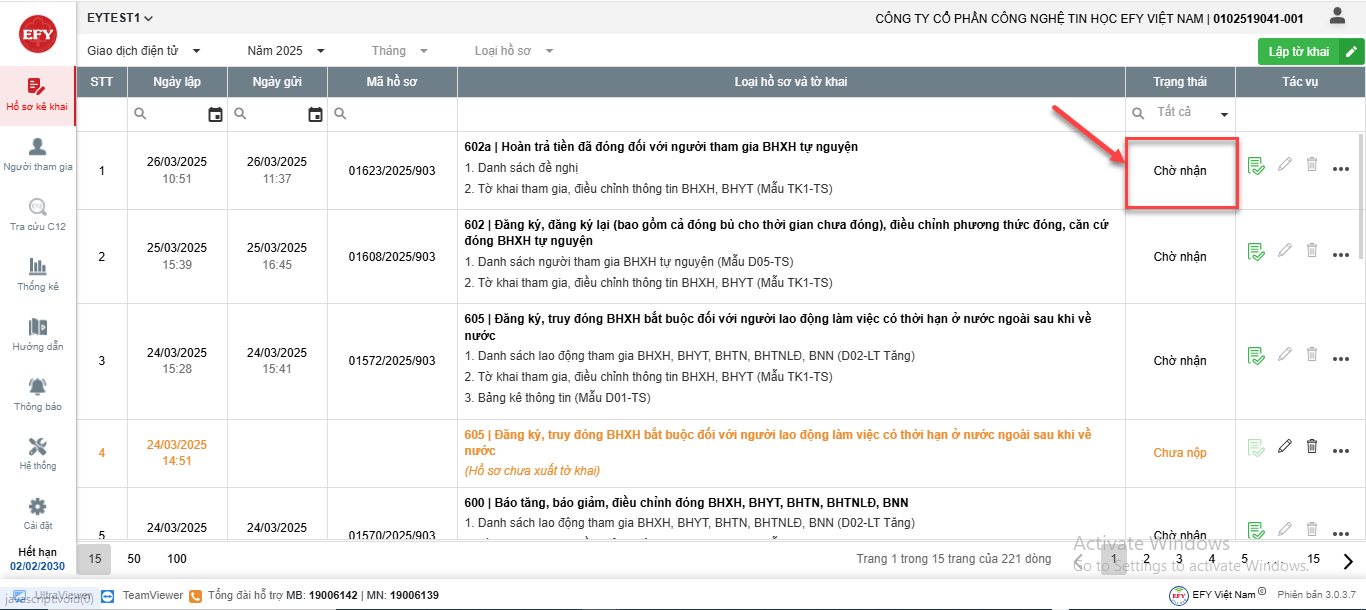Open the more options dots for row 1

1341,169
